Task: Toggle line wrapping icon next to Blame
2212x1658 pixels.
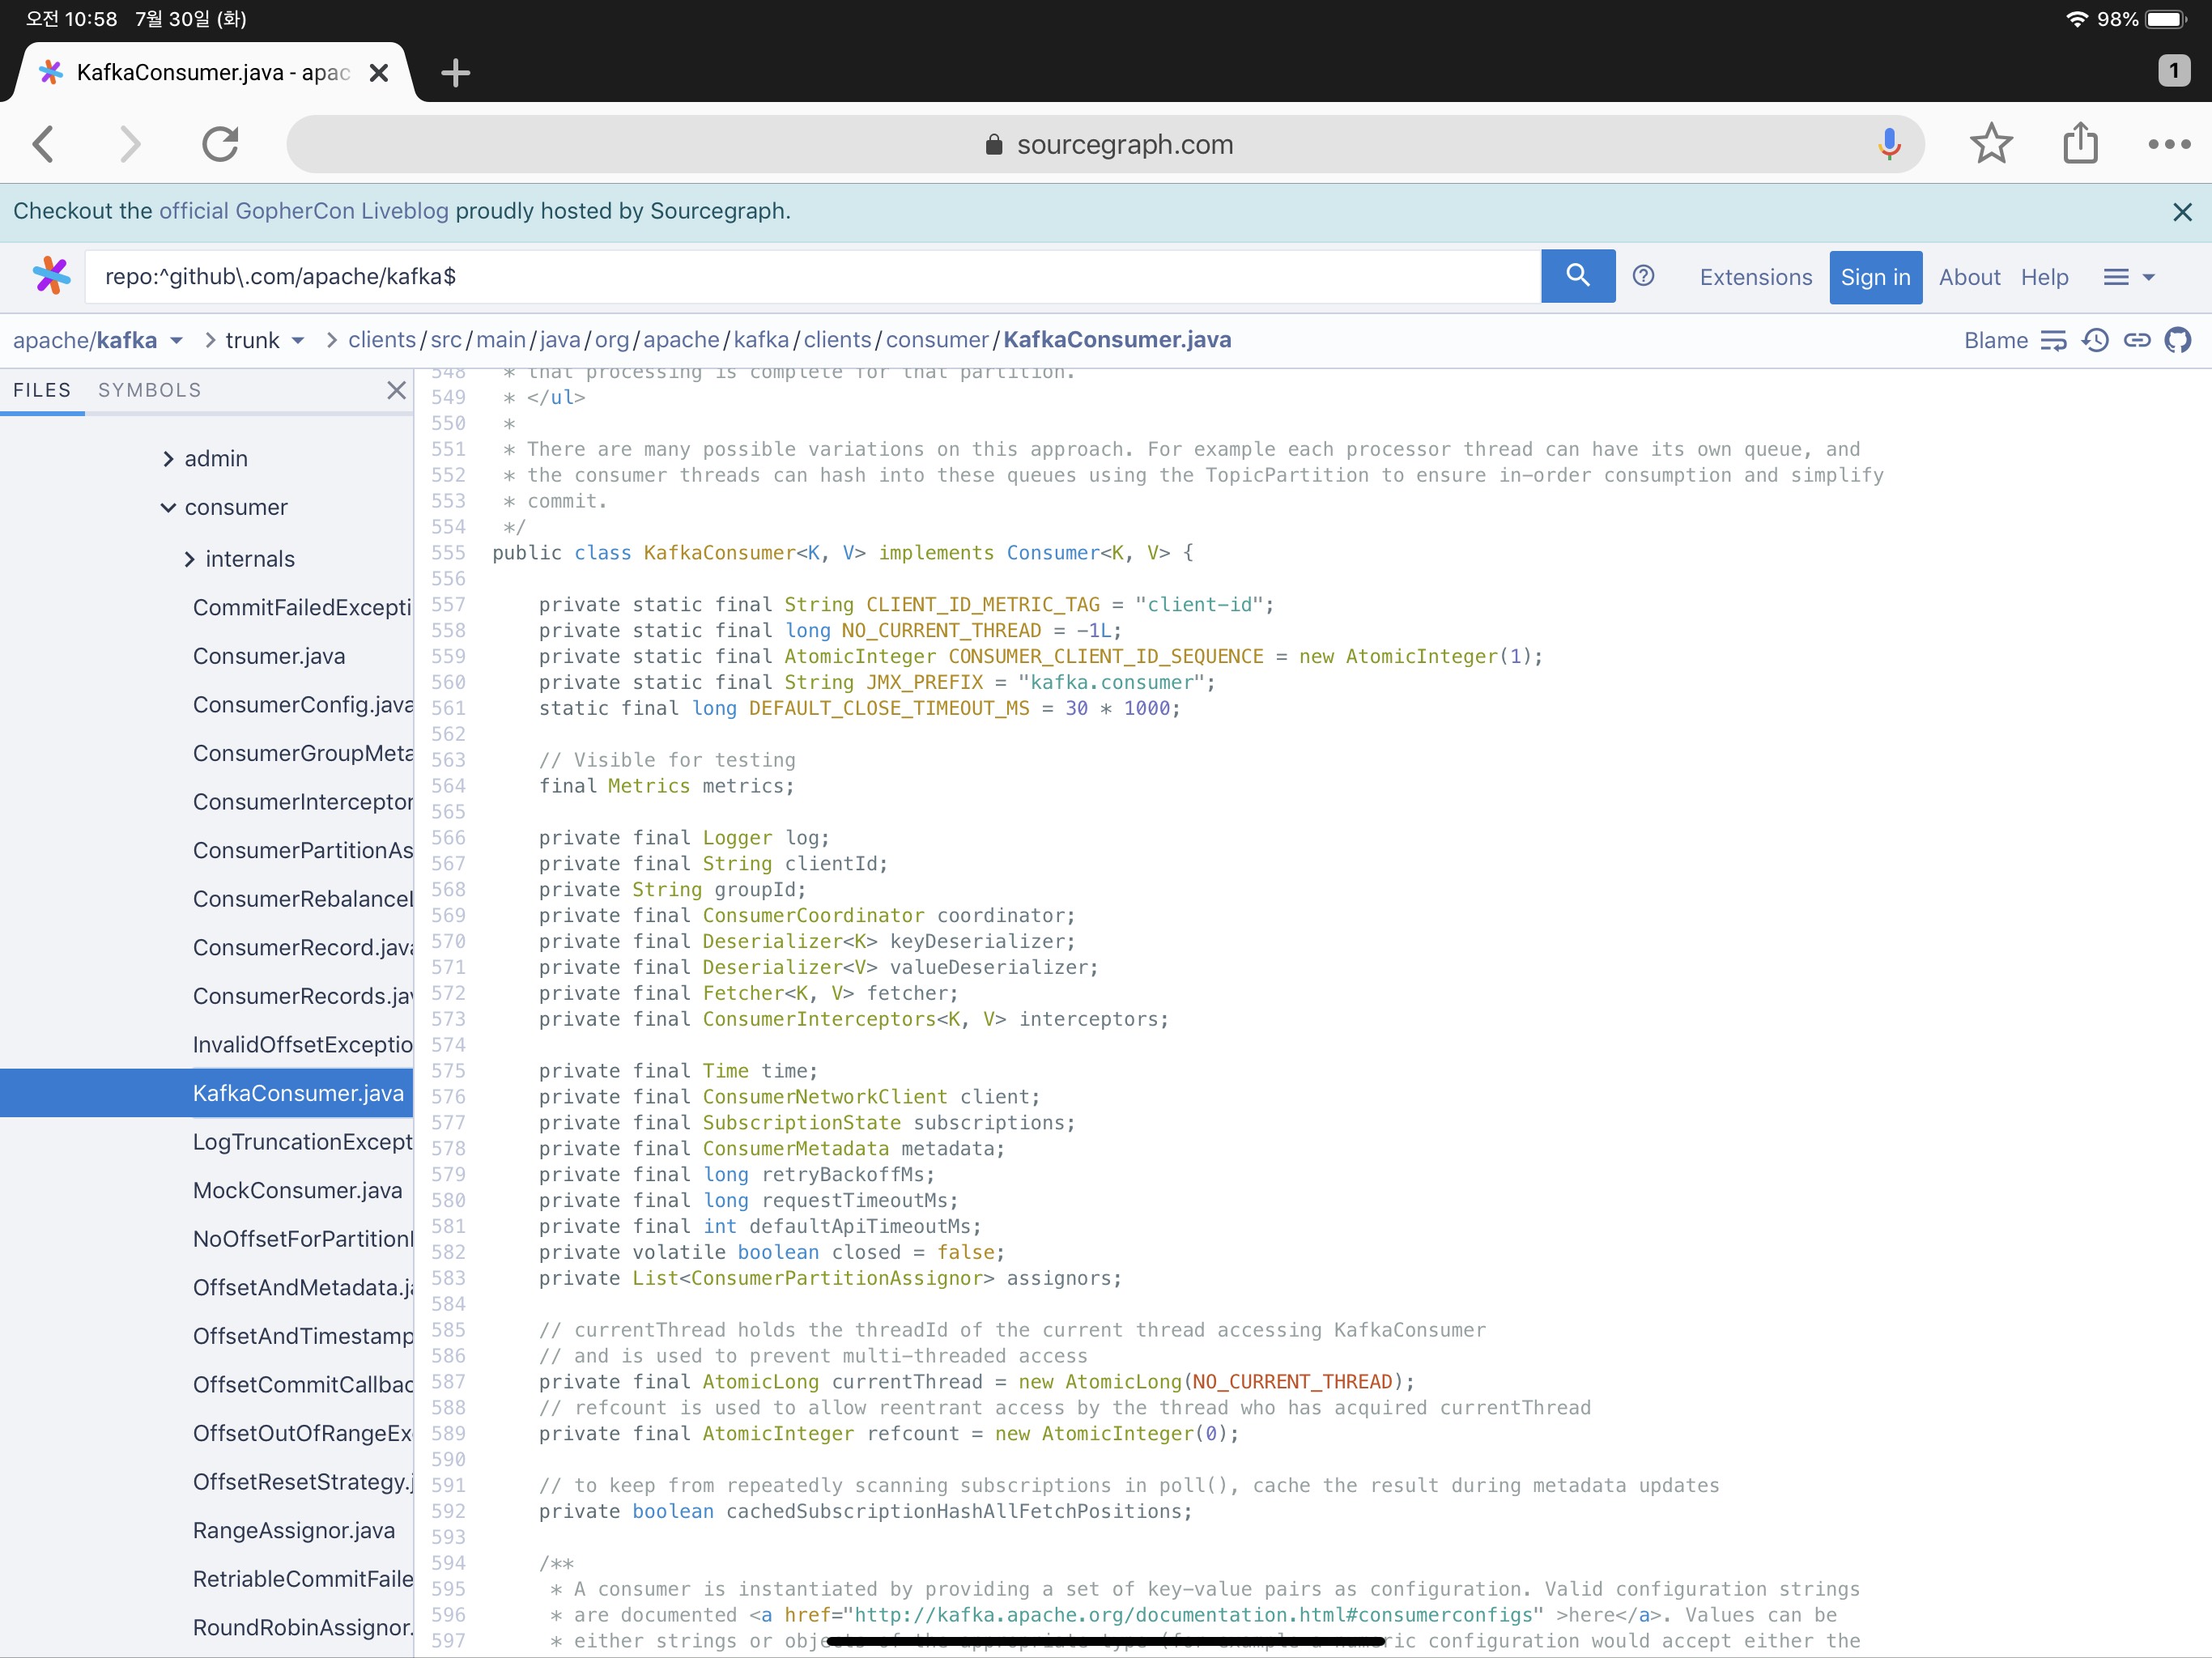Action: pyautogui.click(x=2052, y=340)
